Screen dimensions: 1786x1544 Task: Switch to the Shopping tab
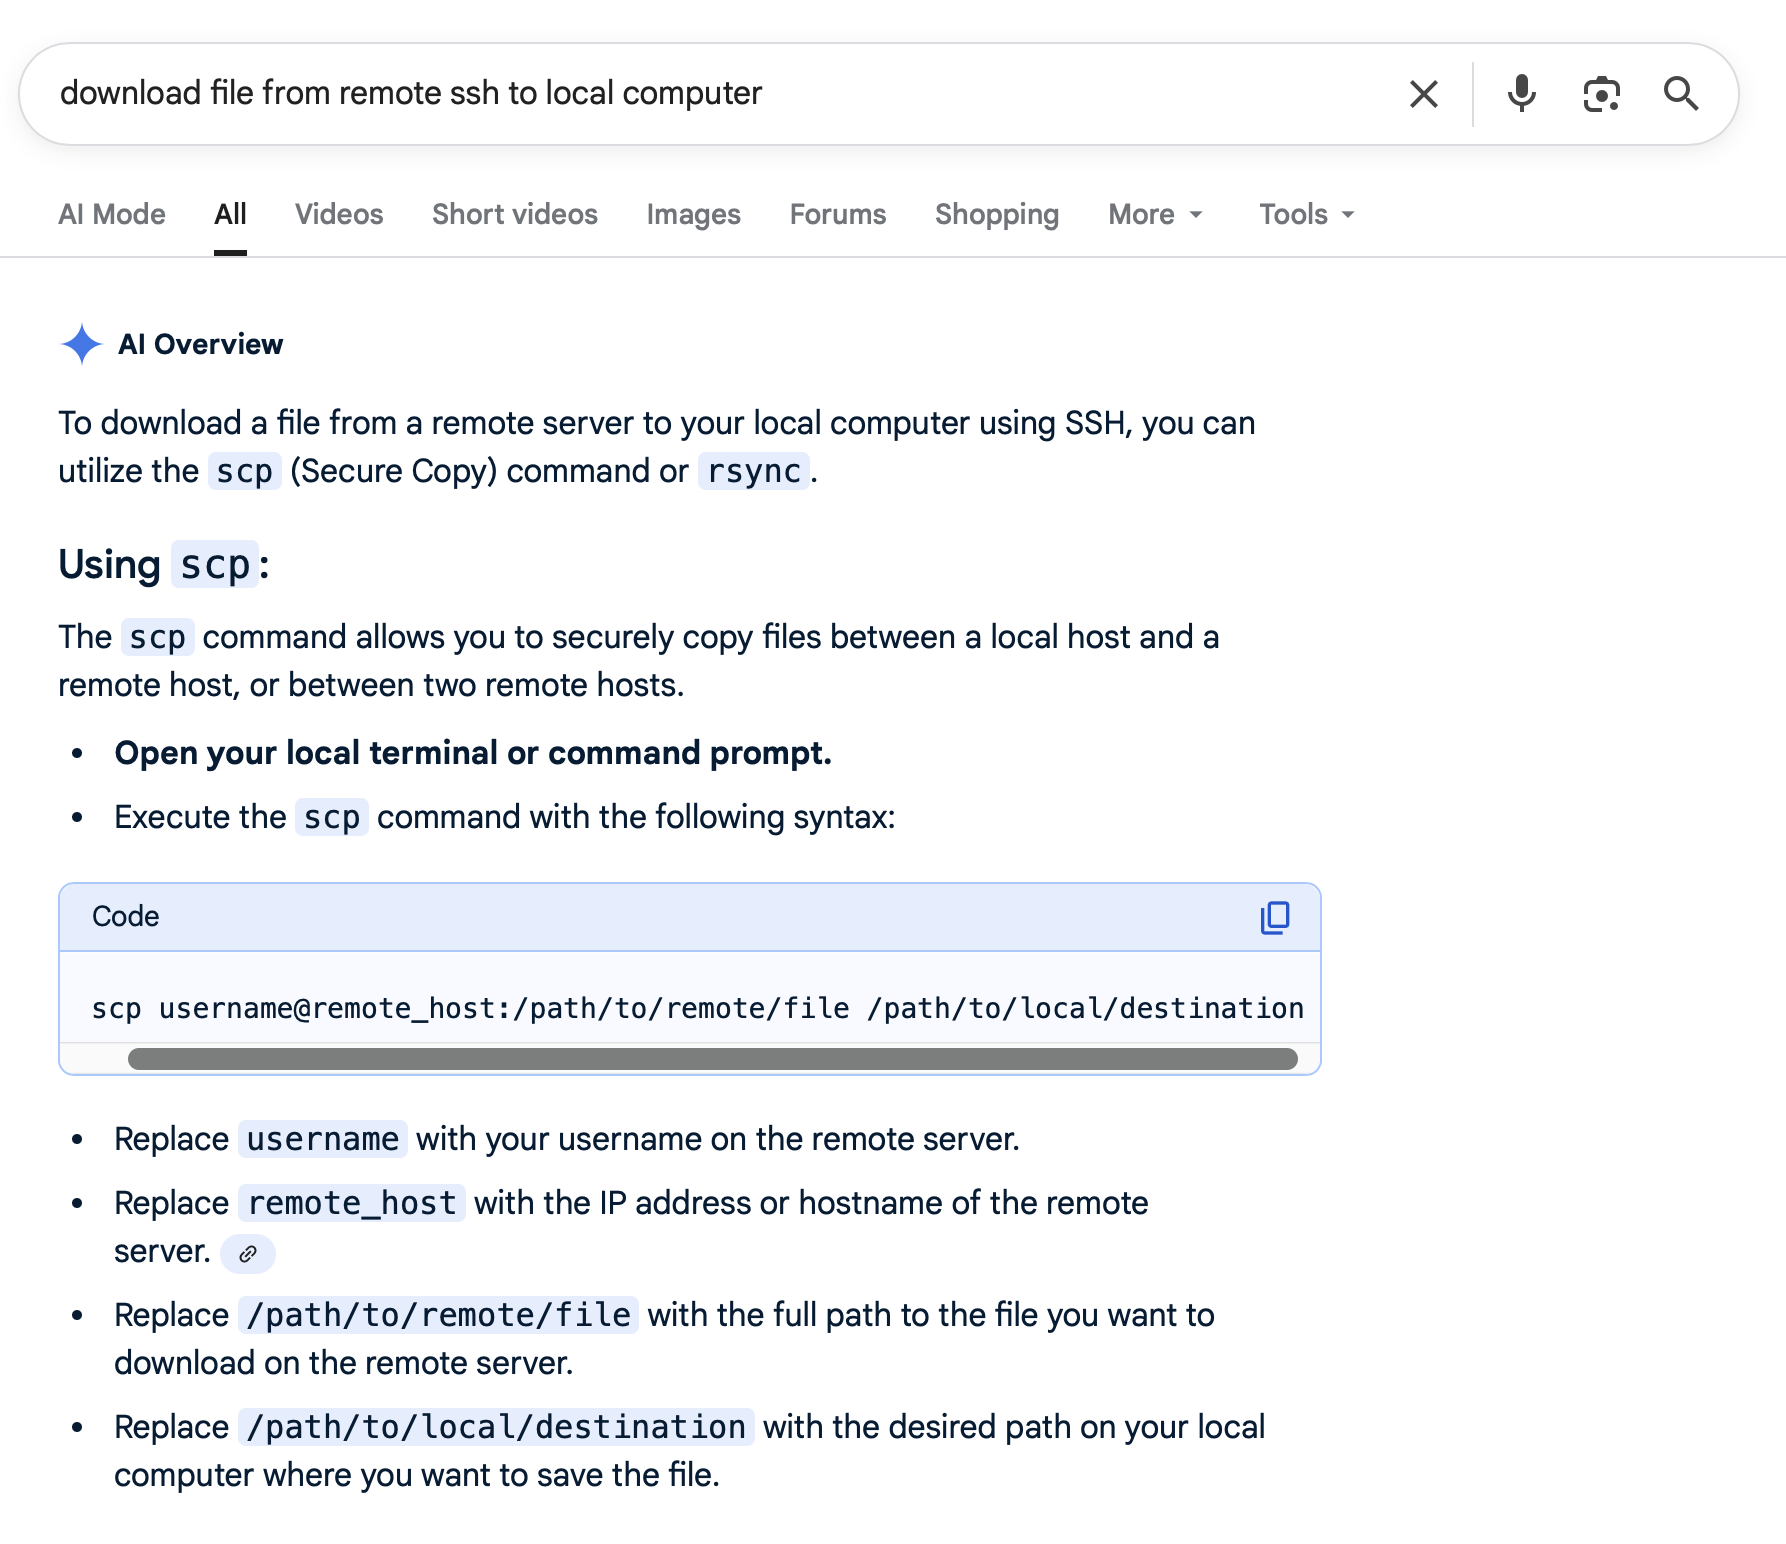point(997,214)
